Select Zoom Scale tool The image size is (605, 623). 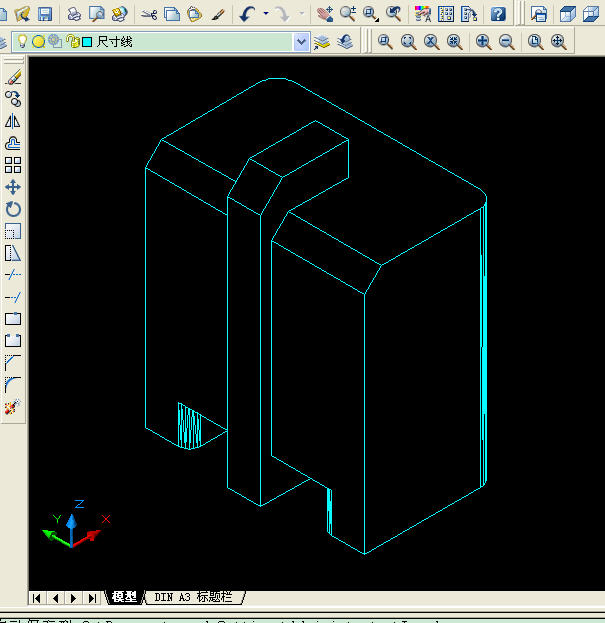point(431,42)
